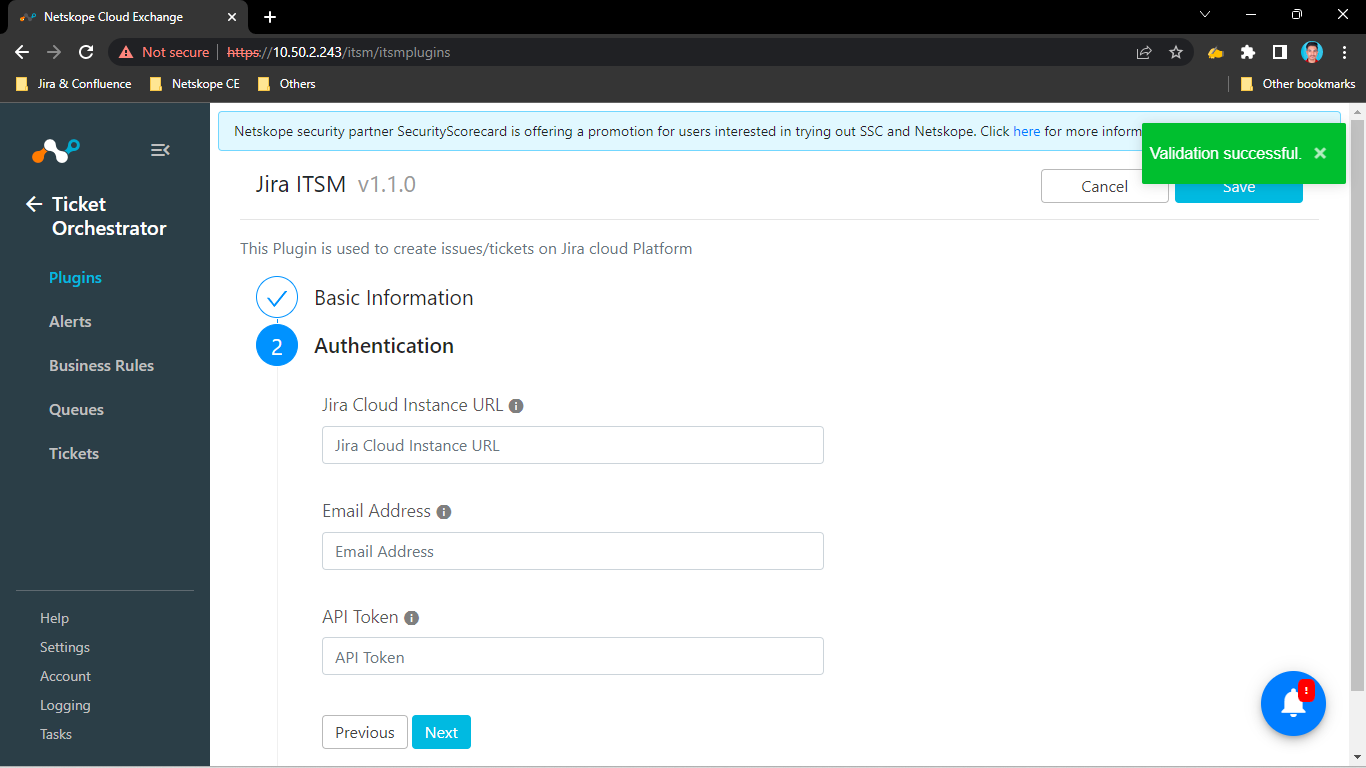This screenshot has width=1366, height=768.
Task: Show info tooltip for Email Address
Action: pyautogui.click(x=444, y=512)
